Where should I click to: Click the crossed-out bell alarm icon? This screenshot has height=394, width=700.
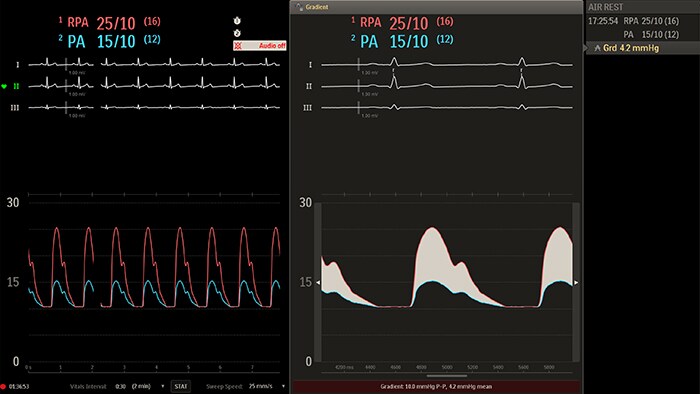tap(238, 46)
